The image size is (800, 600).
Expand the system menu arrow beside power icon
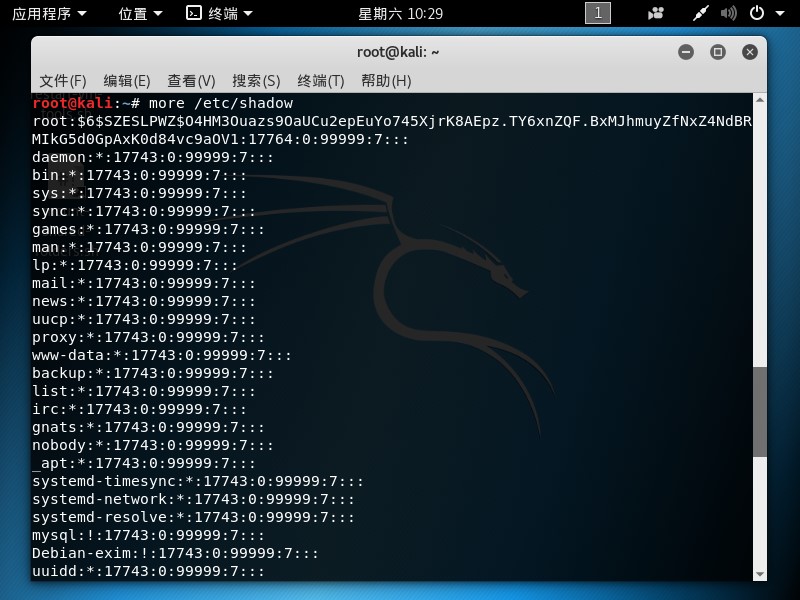coord(780,13)
